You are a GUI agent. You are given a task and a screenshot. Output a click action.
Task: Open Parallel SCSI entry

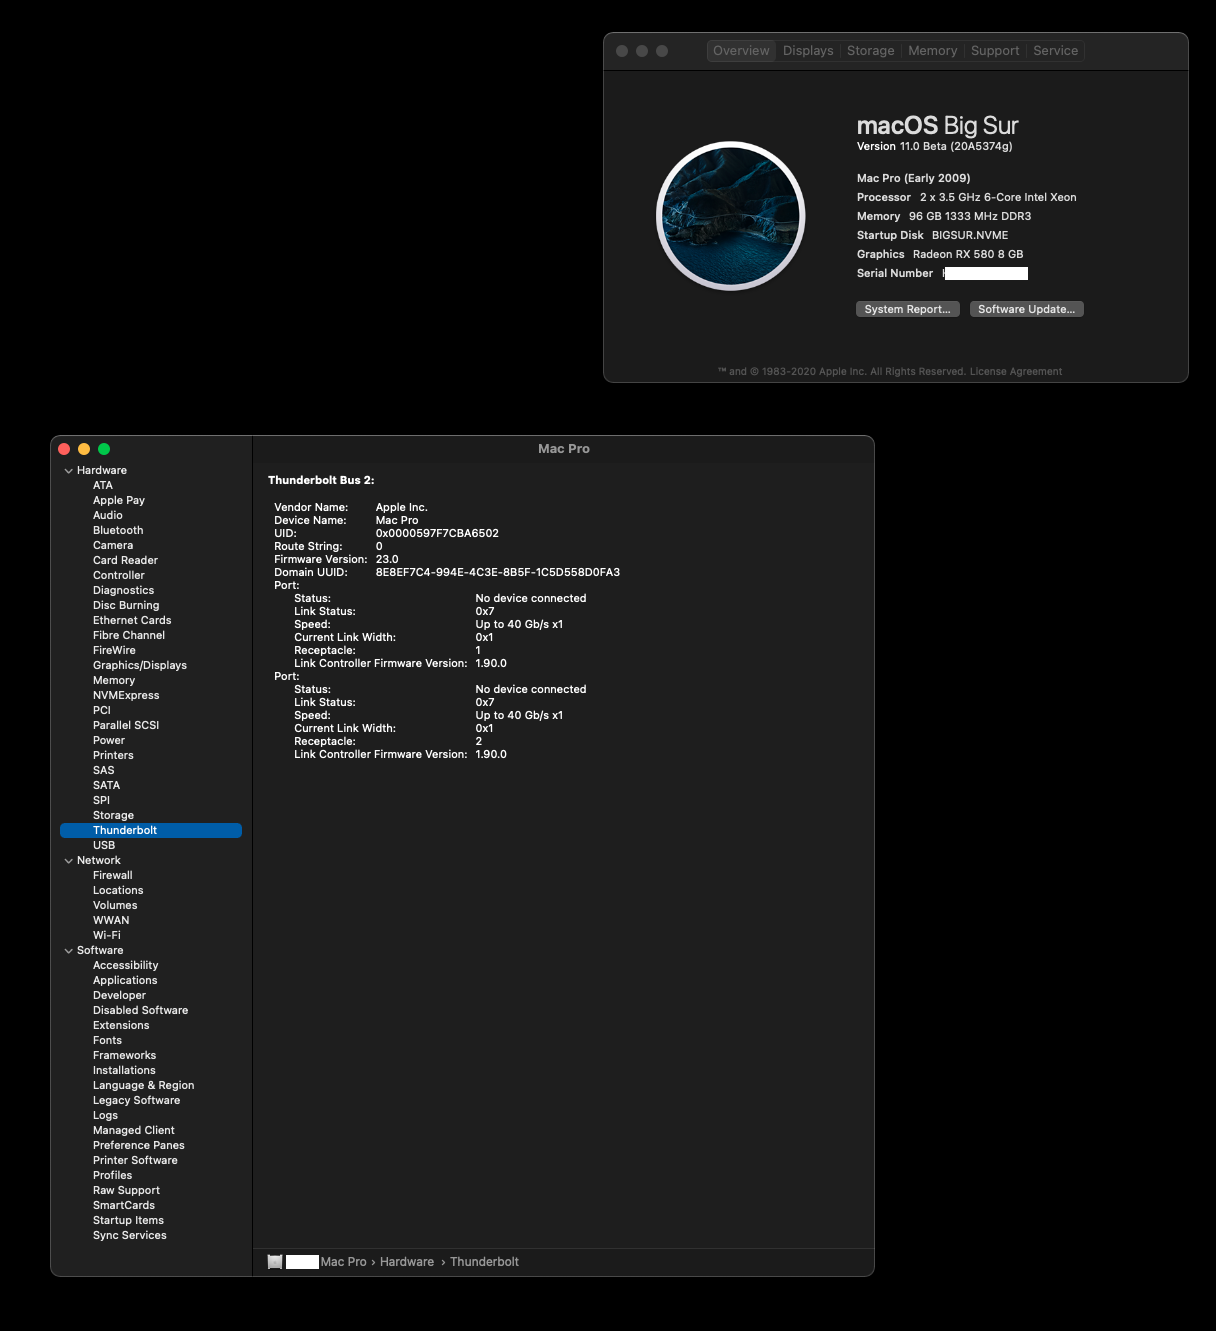[126, 726]
